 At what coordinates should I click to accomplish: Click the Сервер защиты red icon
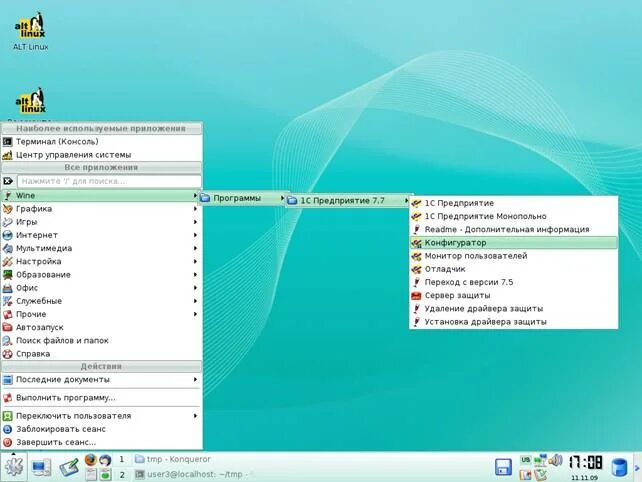416,296
